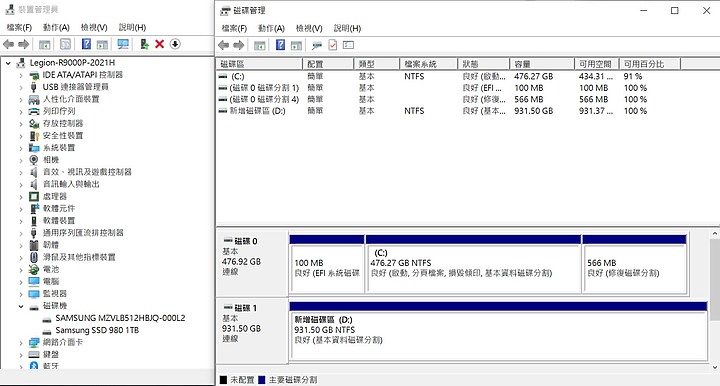Image resolution: width=720 pixels, height=386 pixels.
Task: Open 檢視(V) menu in Device Manager
Action: click(94, 28)
